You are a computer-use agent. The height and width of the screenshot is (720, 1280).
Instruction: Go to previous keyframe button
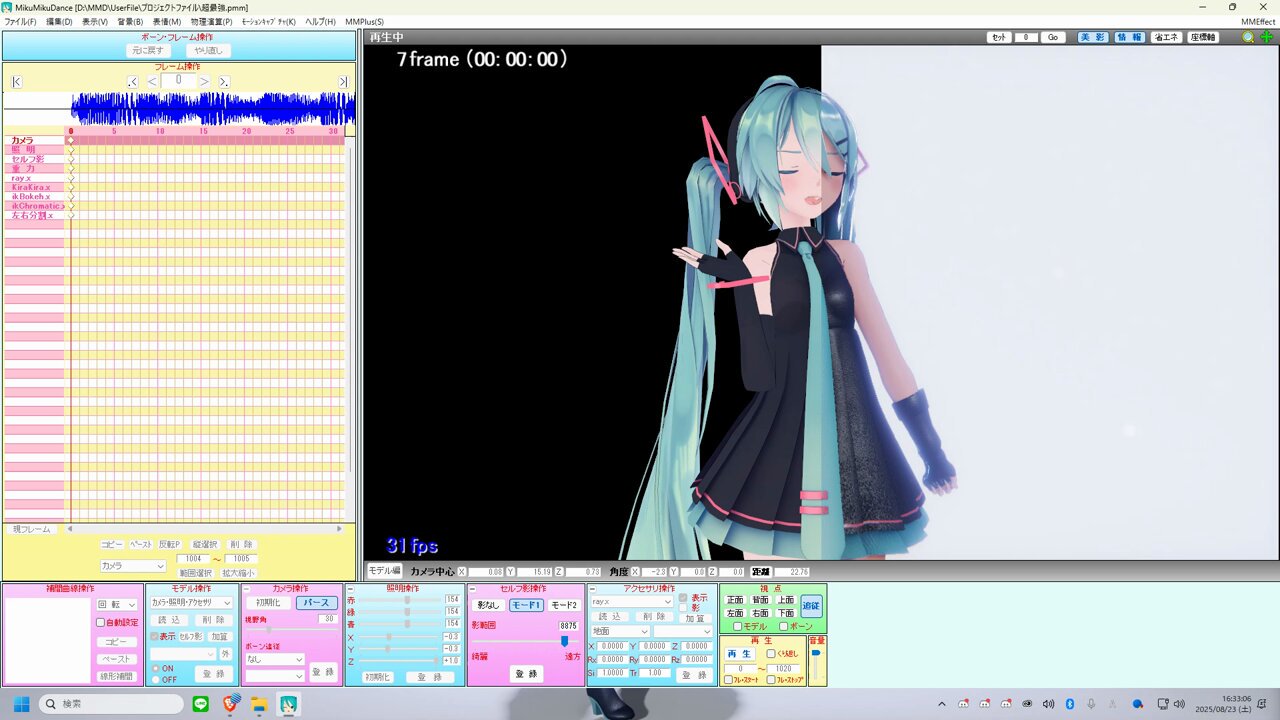click(x=133, y=81)
